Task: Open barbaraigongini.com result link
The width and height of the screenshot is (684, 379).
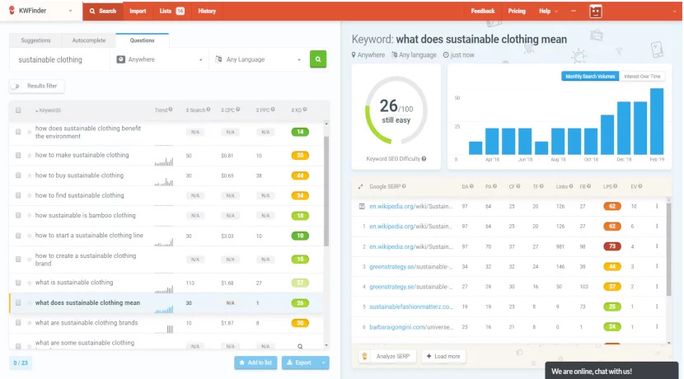Action: pyautogui.click(x=411, y=327)
